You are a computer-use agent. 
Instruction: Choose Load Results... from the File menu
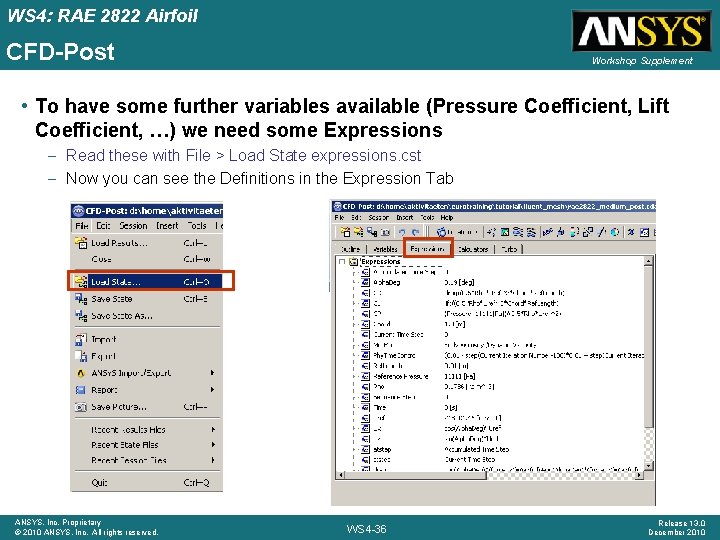pos(146,243)
